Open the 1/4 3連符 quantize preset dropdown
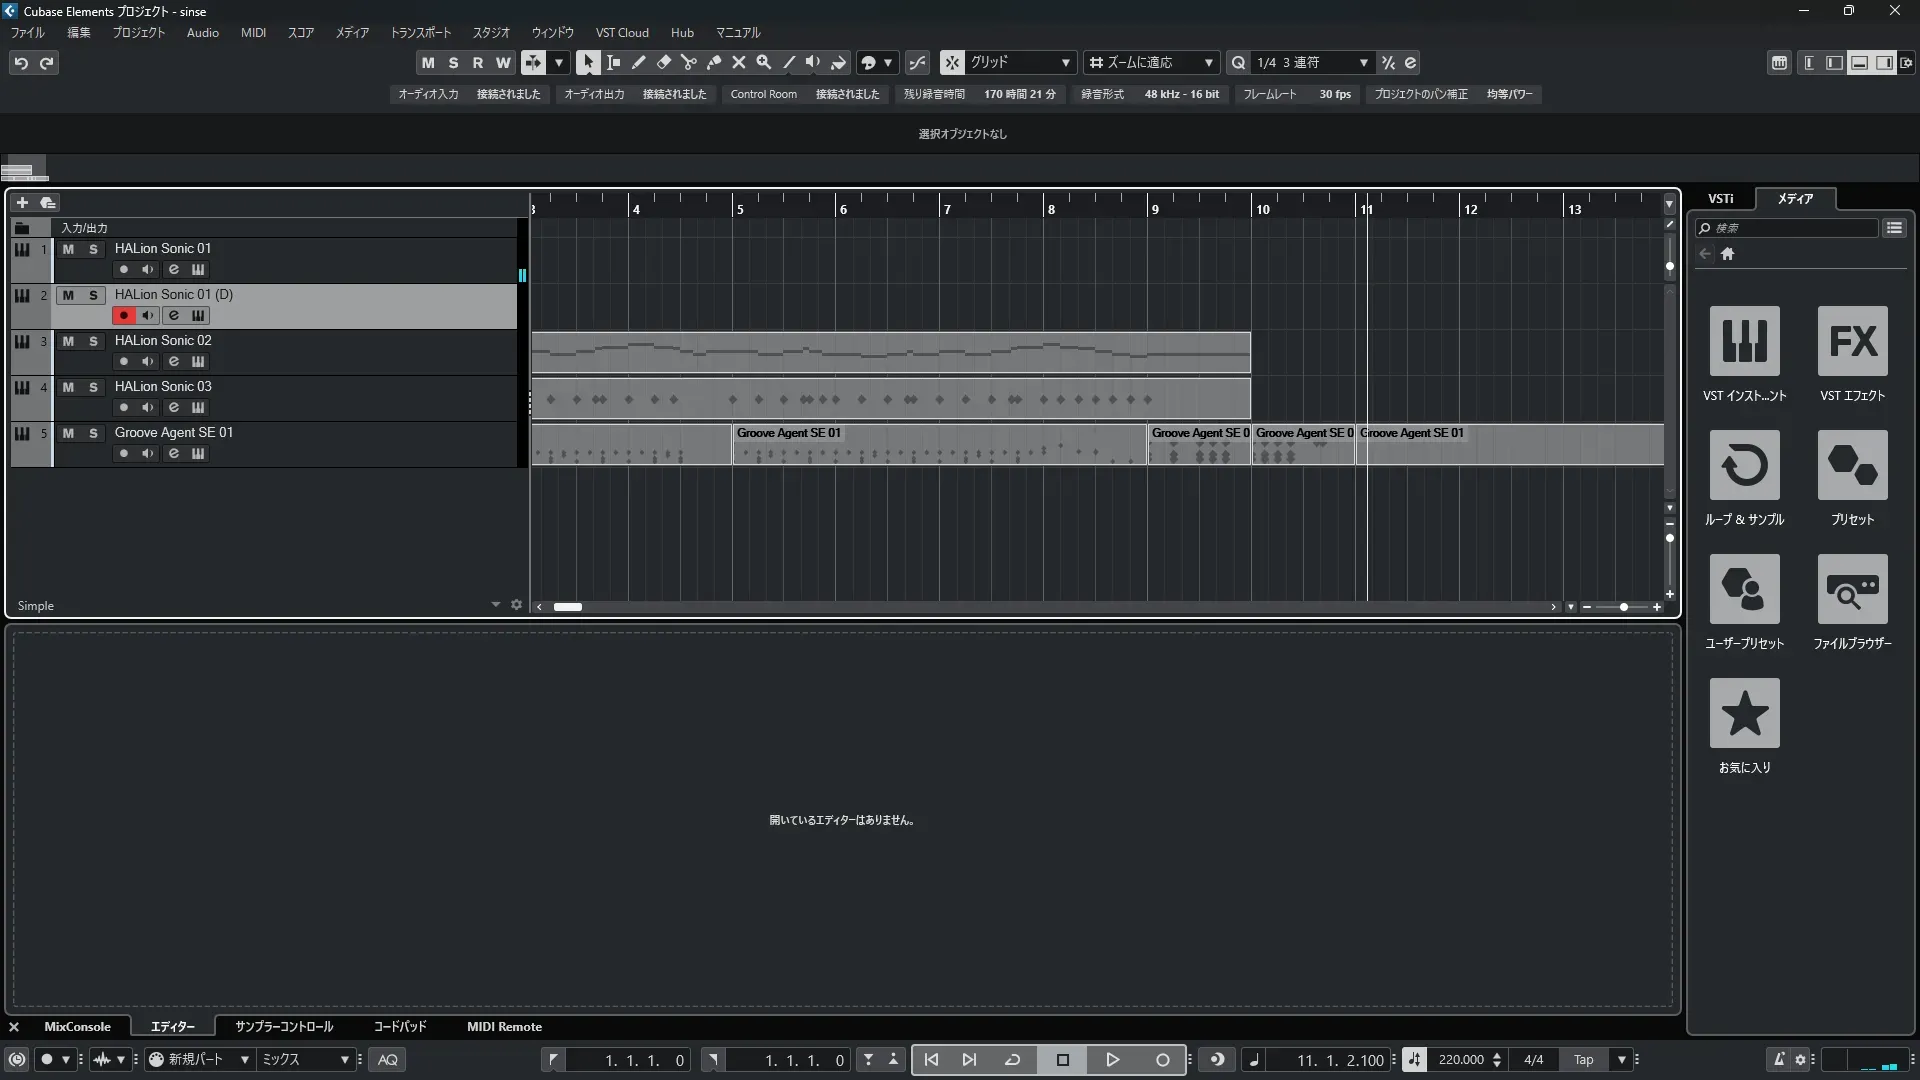Screen dimensions: 1920x1080 (1362, 62)
